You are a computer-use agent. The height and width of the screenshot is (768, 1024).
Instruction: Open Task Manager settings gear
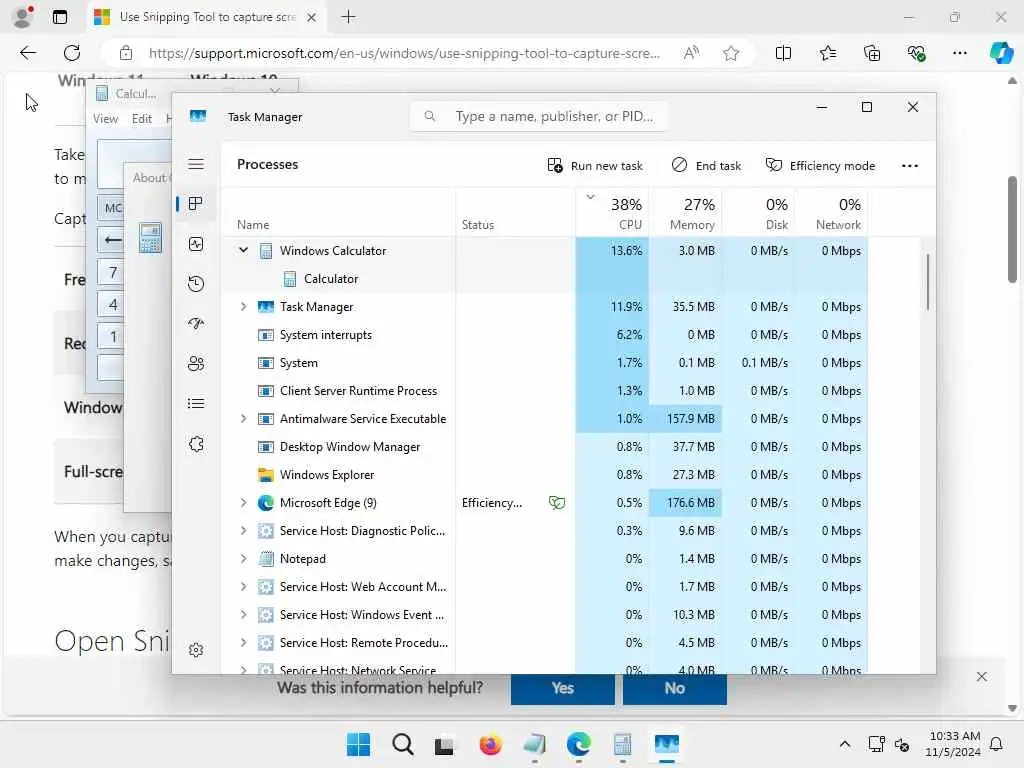pos(196,650)
